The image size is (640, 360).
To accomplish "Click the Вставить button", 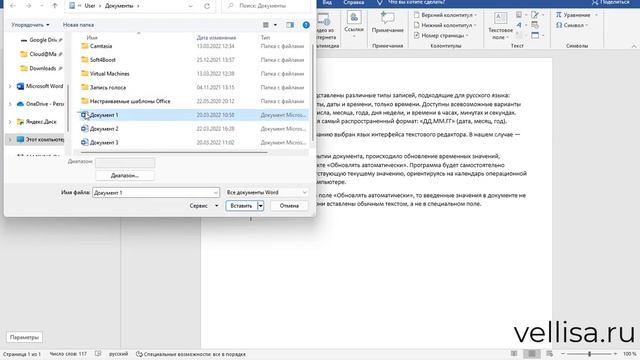I will [242, 206].
